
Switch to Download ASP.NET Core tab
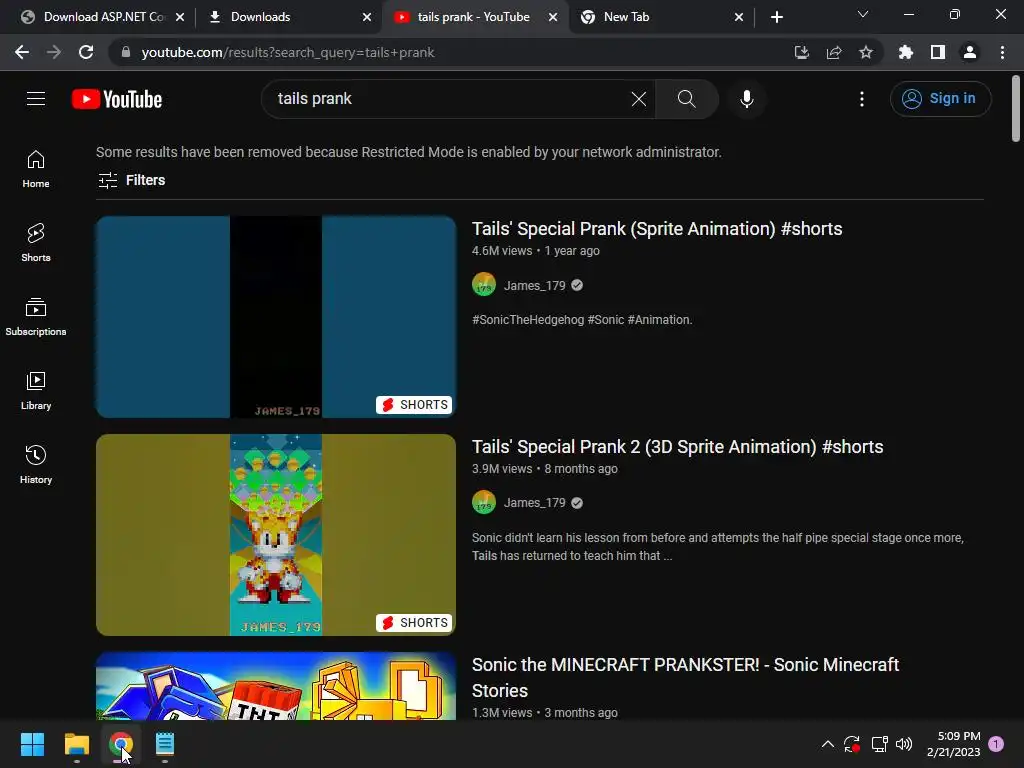tap(103, 17)
